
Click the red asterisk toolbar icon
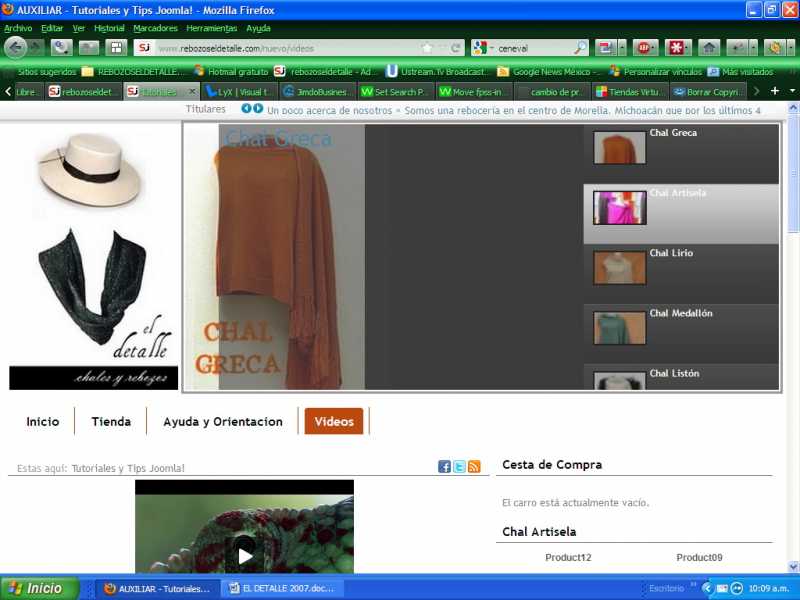click(x=676, y=48)
